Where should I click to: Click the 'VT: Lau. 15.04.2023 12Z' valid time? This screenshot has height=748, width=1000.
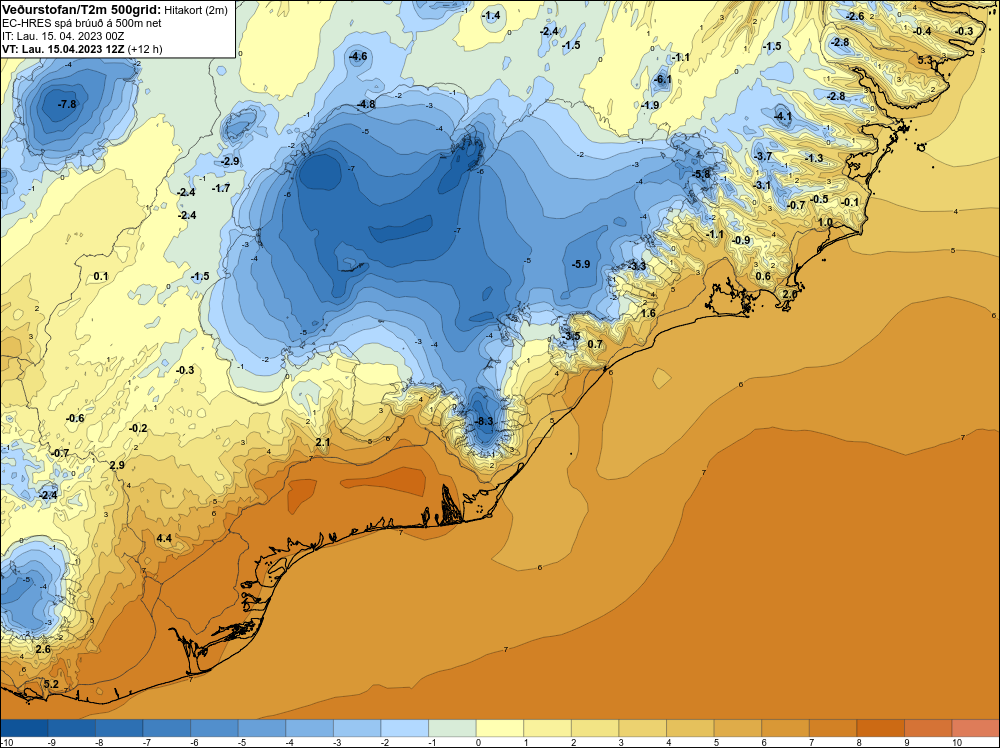pos(63,49)
